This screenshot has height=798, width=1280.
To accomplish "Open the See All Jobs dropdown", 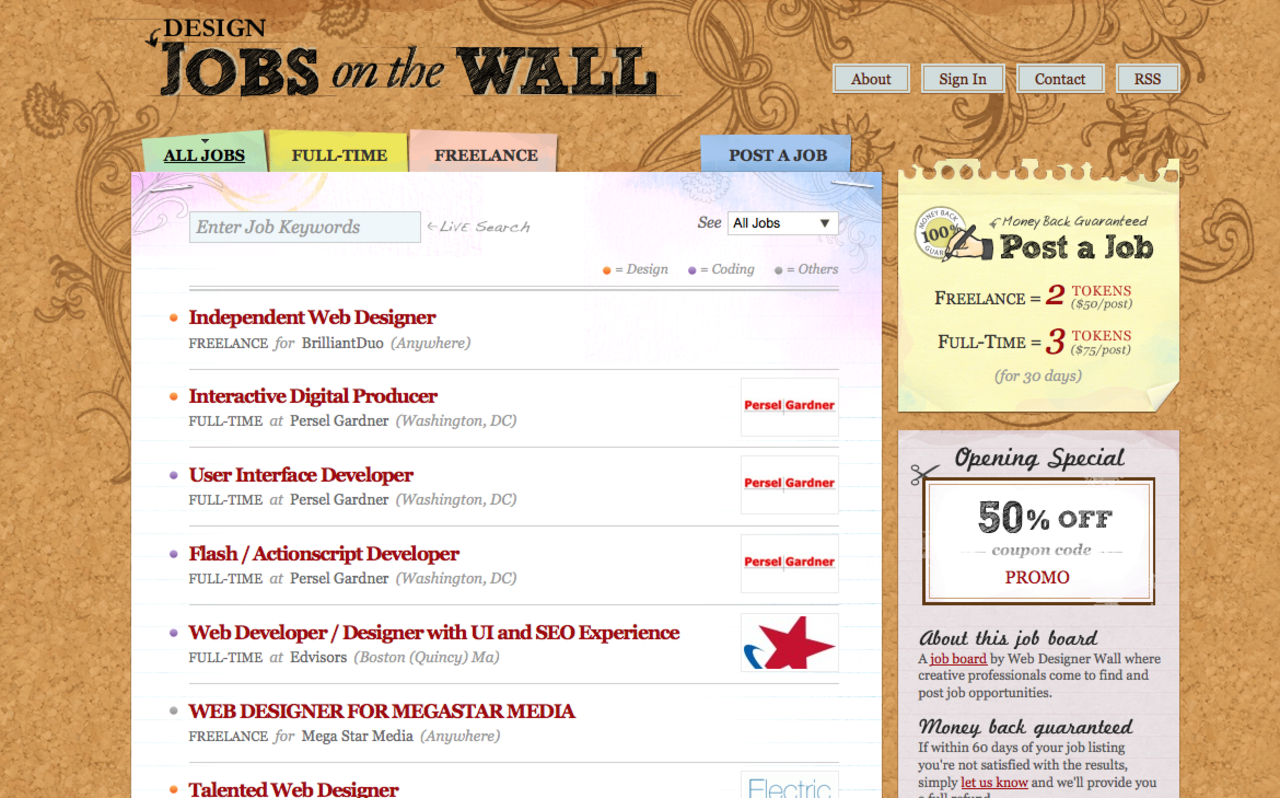I will (783, 223).
